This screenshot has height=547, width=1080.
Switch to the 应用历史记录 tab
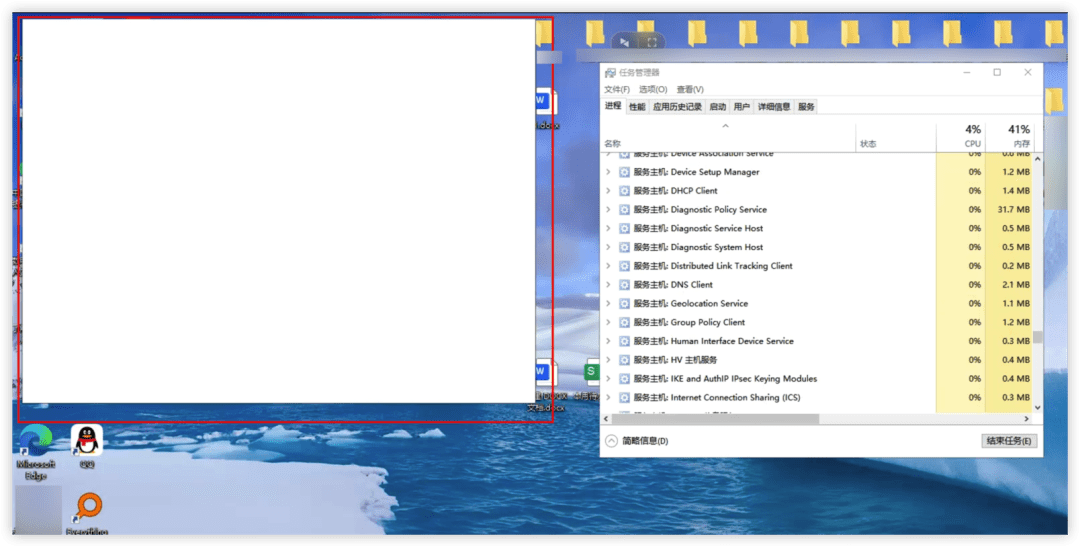[x=678, y=107]
